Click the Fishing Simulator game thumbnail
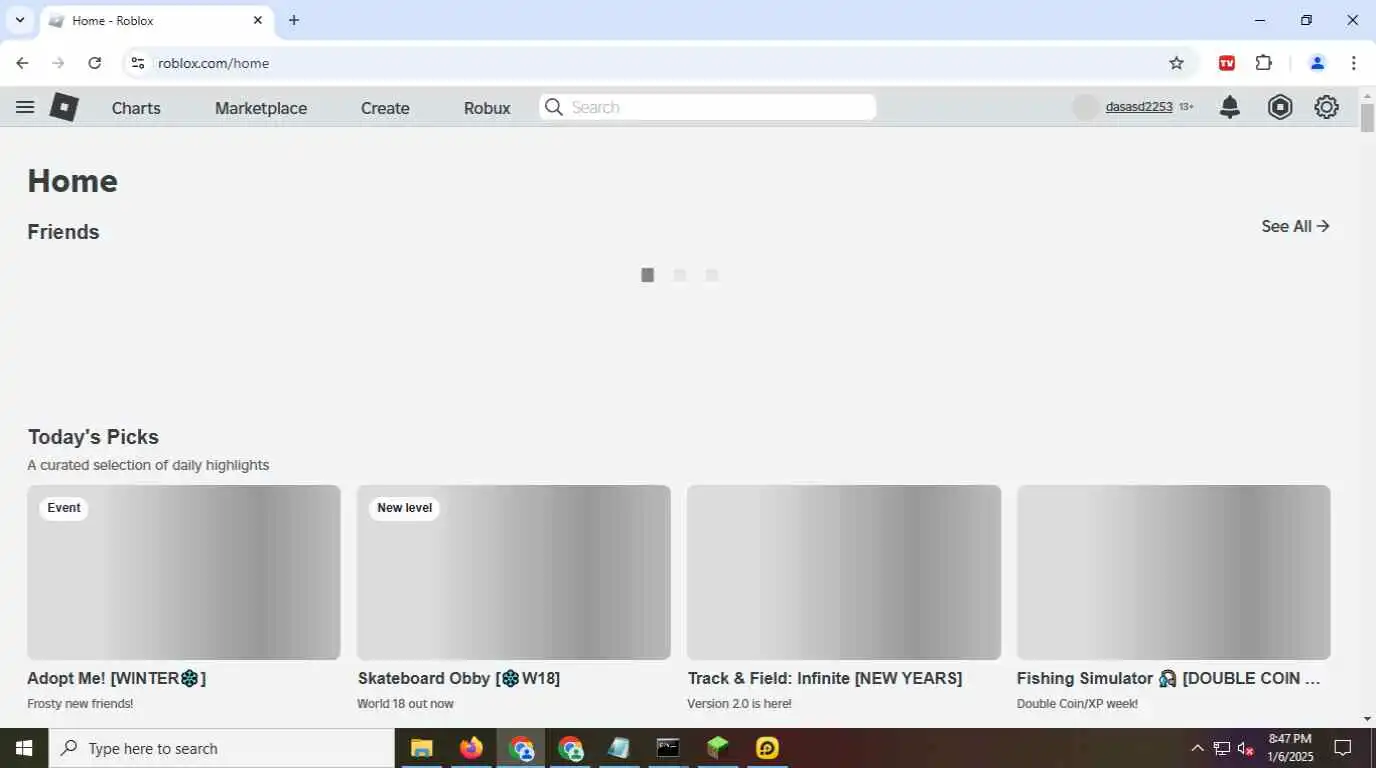Image resolution: width=1376 pixels, height=768 pixels. coord(1174,572)
